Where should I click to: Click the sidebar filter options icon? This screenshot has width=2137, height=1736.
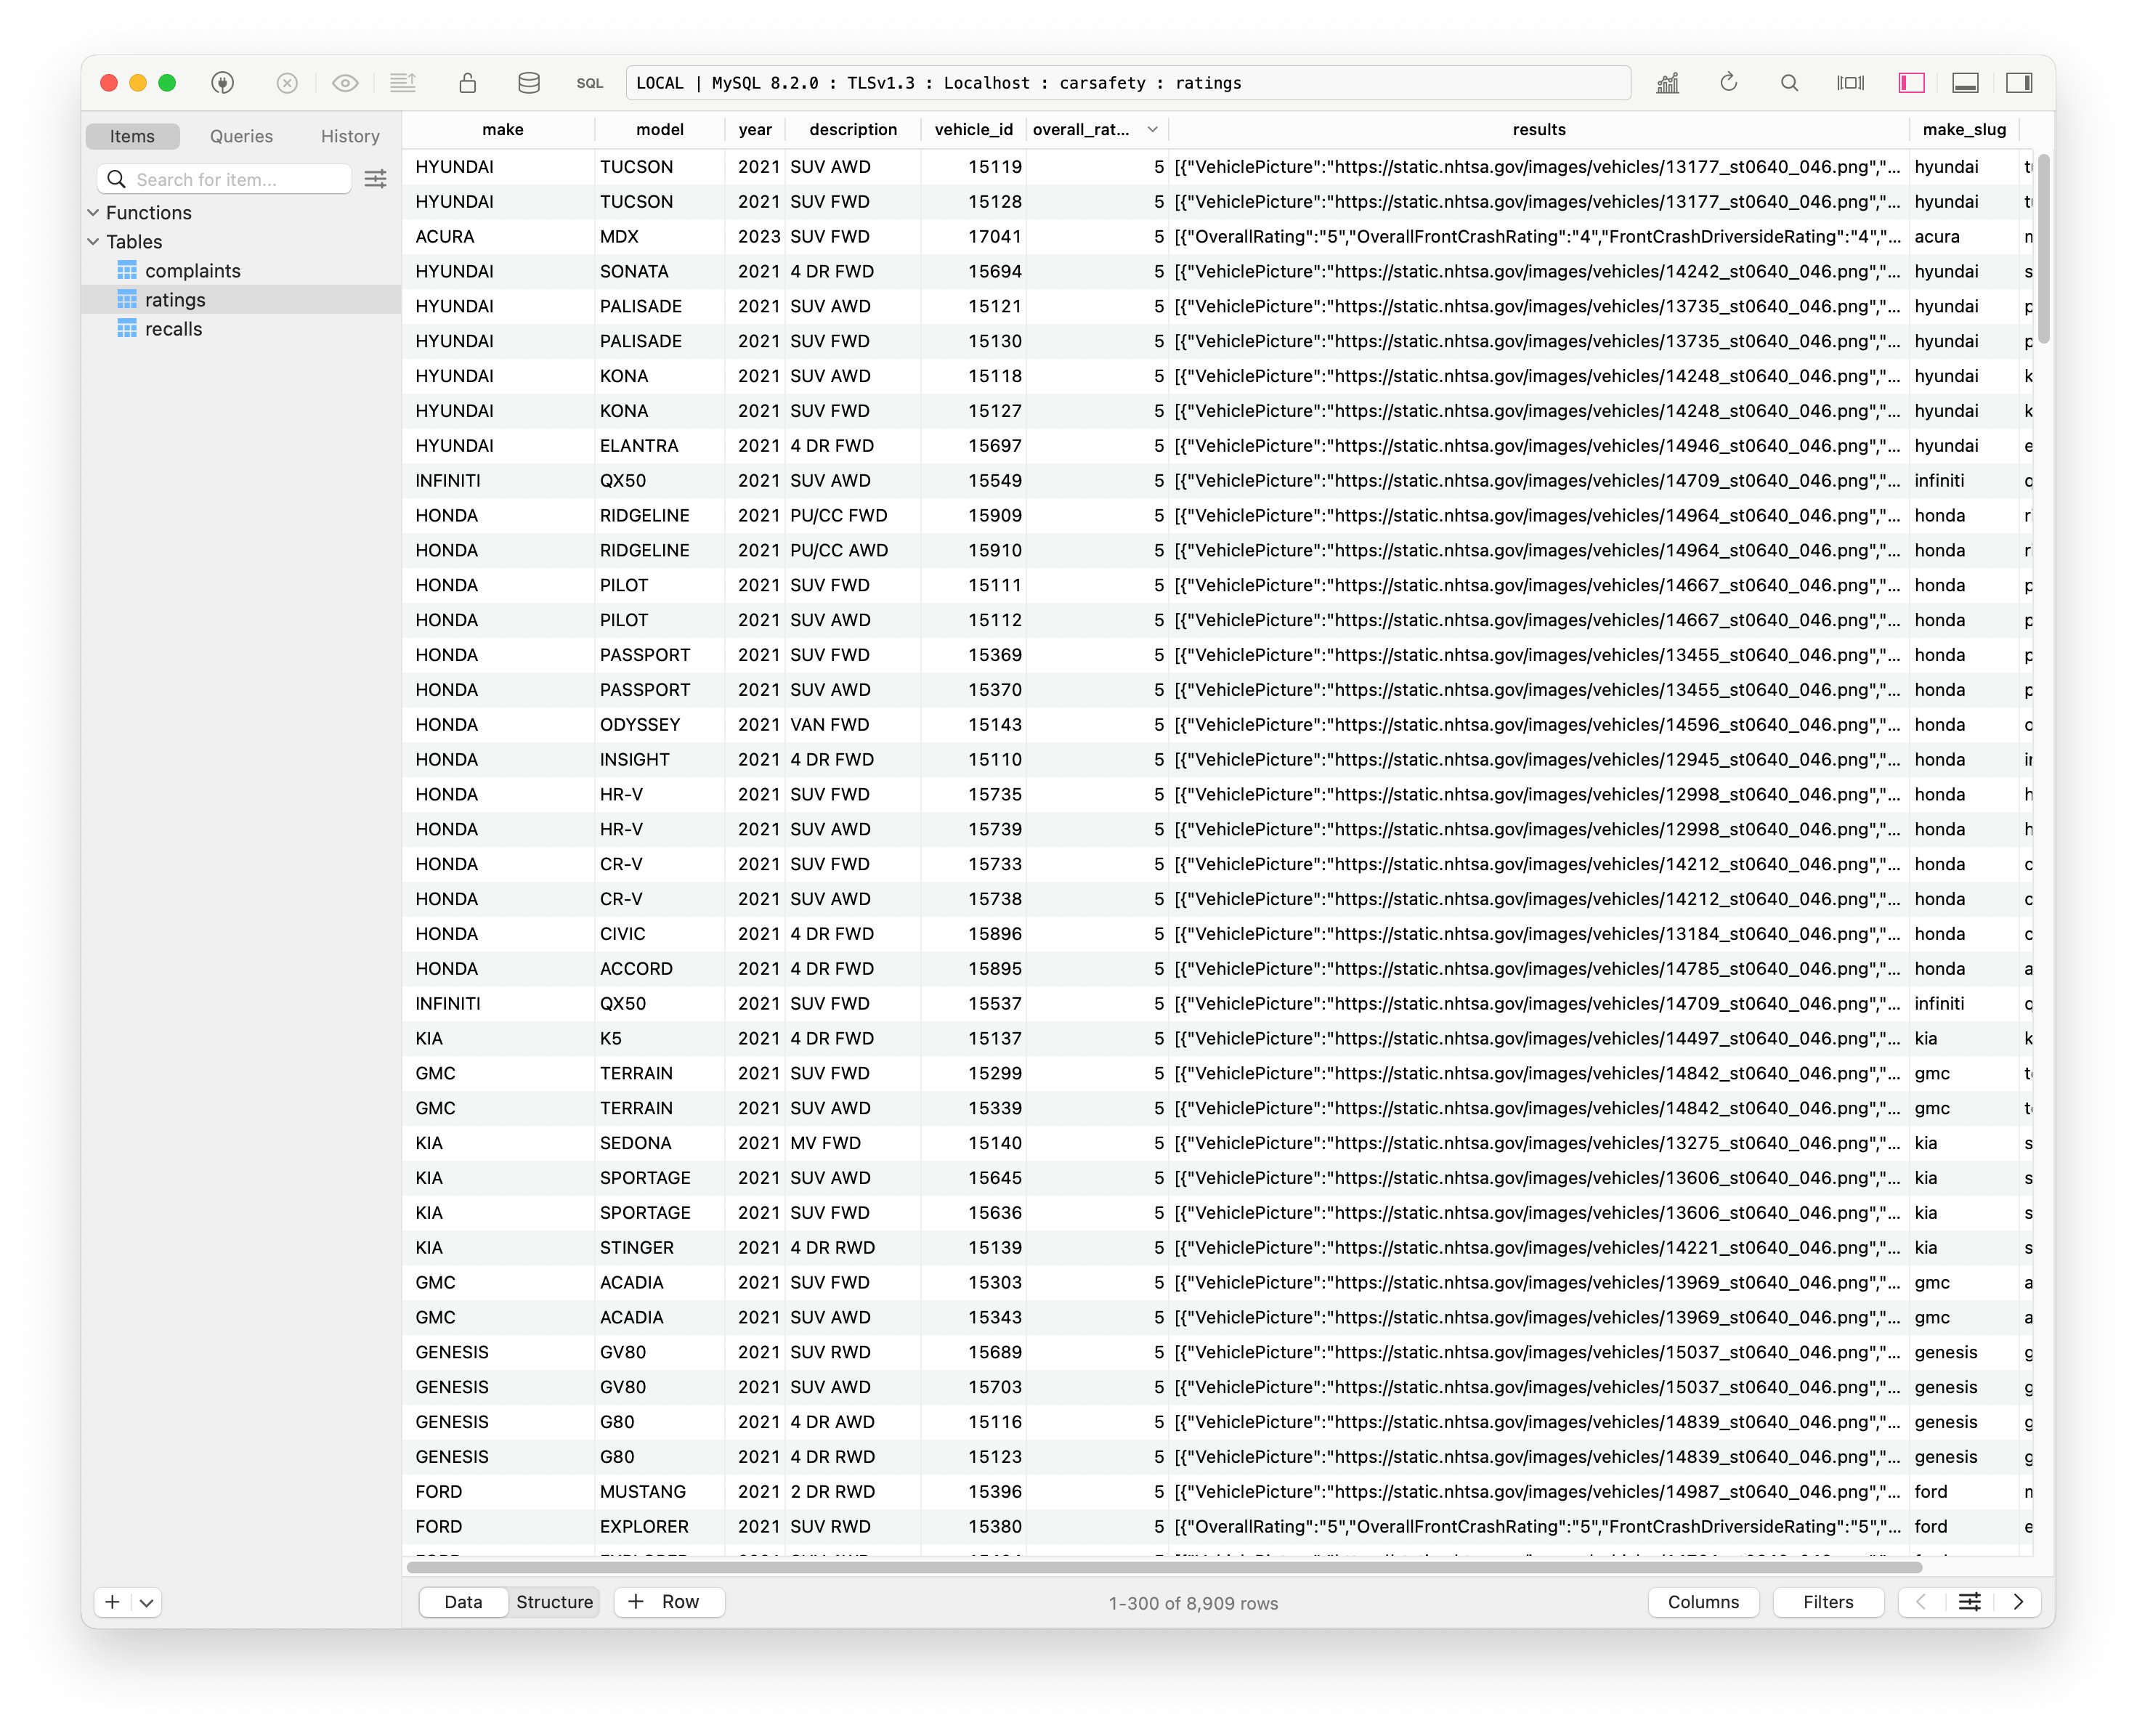click(376, 179)
